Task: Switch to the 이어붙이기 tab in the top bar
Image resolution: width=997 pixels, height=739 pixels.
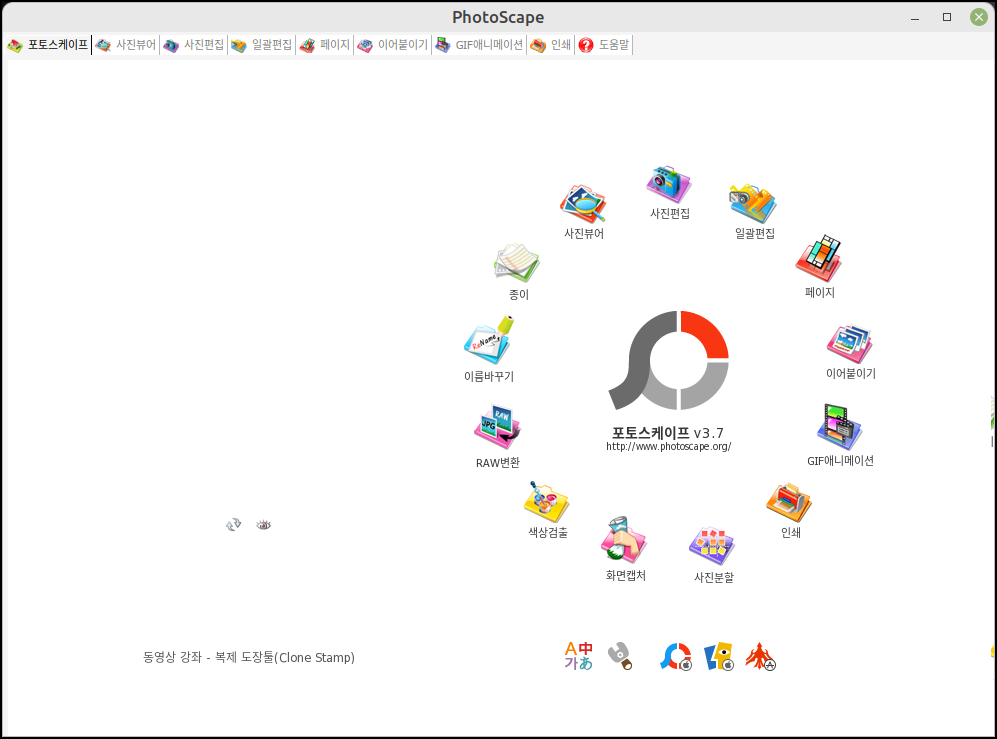Action: (392, 45)
